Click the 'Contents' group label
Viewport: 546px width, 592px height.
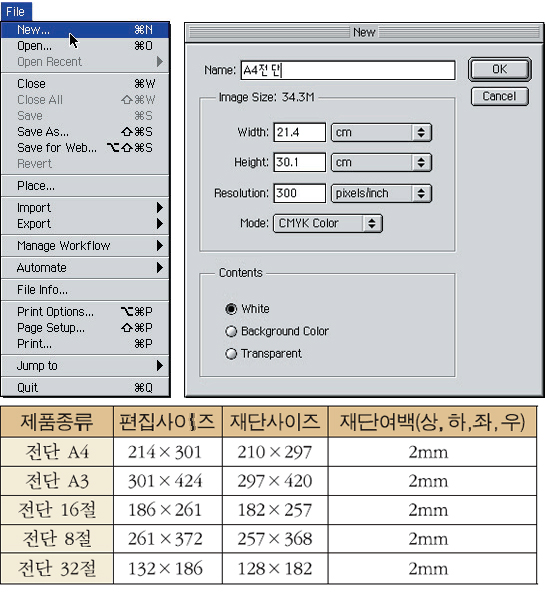tap(241, 273)
